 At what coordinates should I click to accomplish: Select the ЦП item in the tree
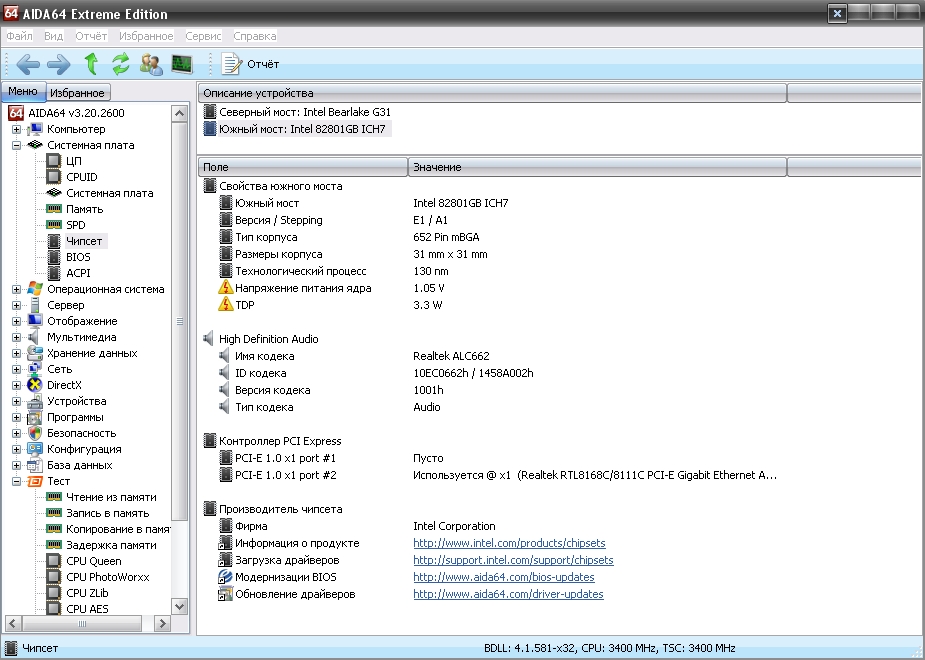pos(74,161)
